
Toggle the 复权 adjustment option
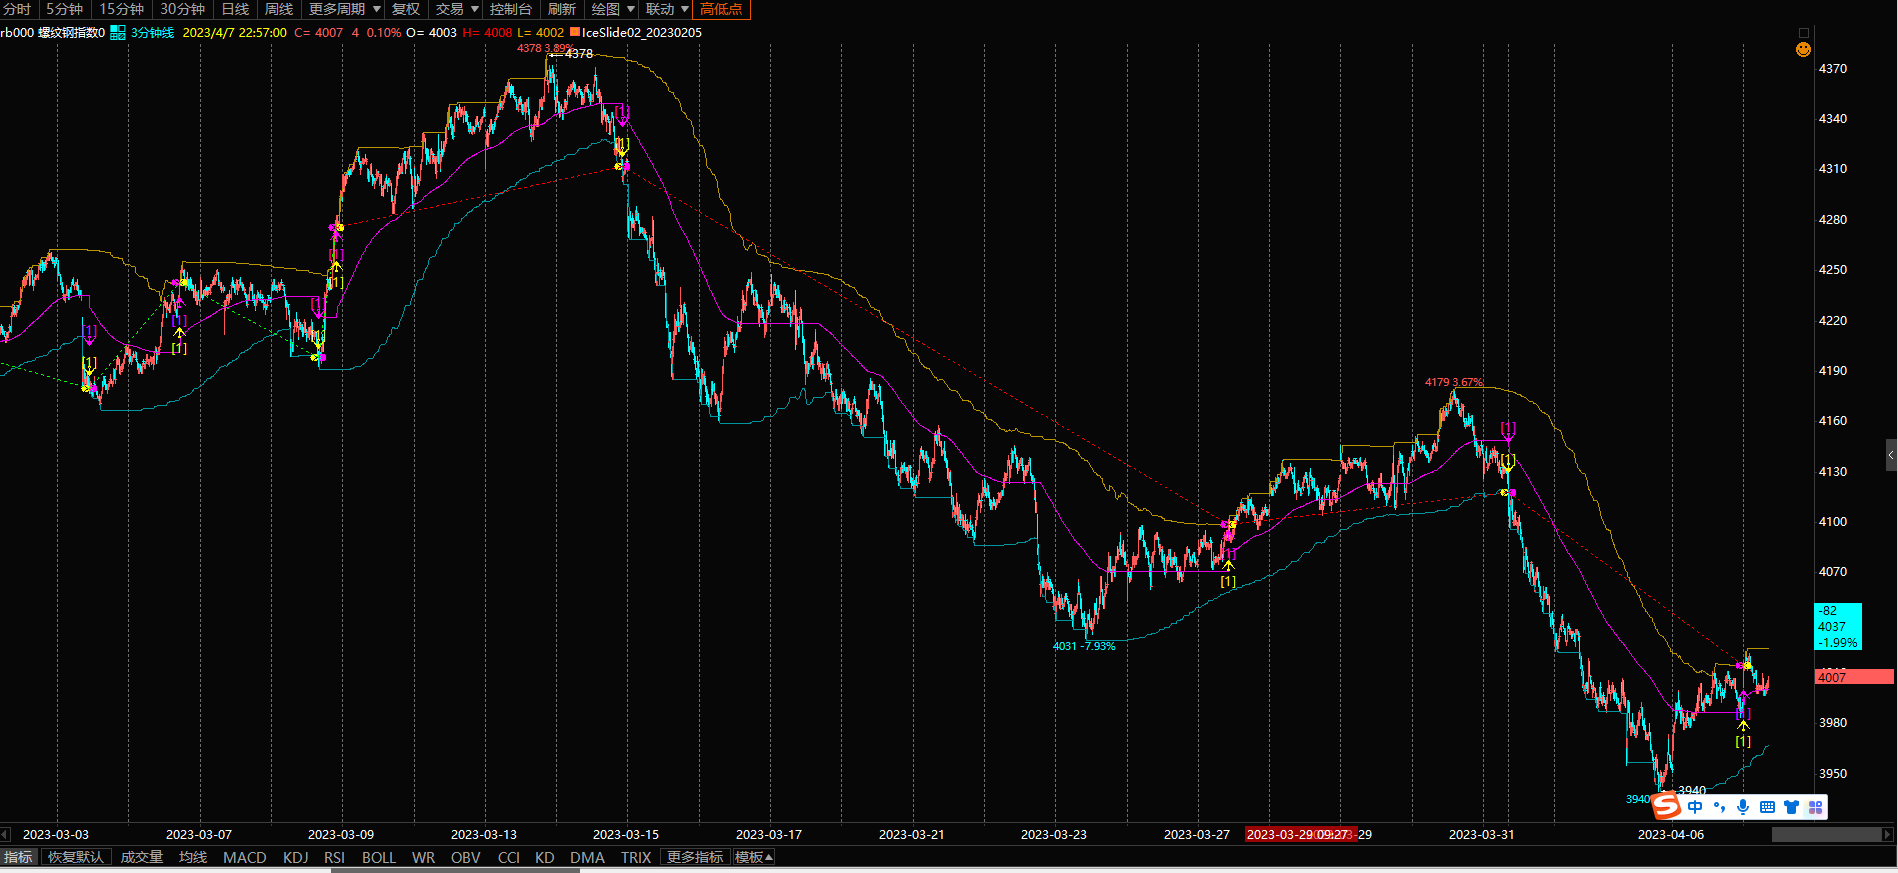406,9
